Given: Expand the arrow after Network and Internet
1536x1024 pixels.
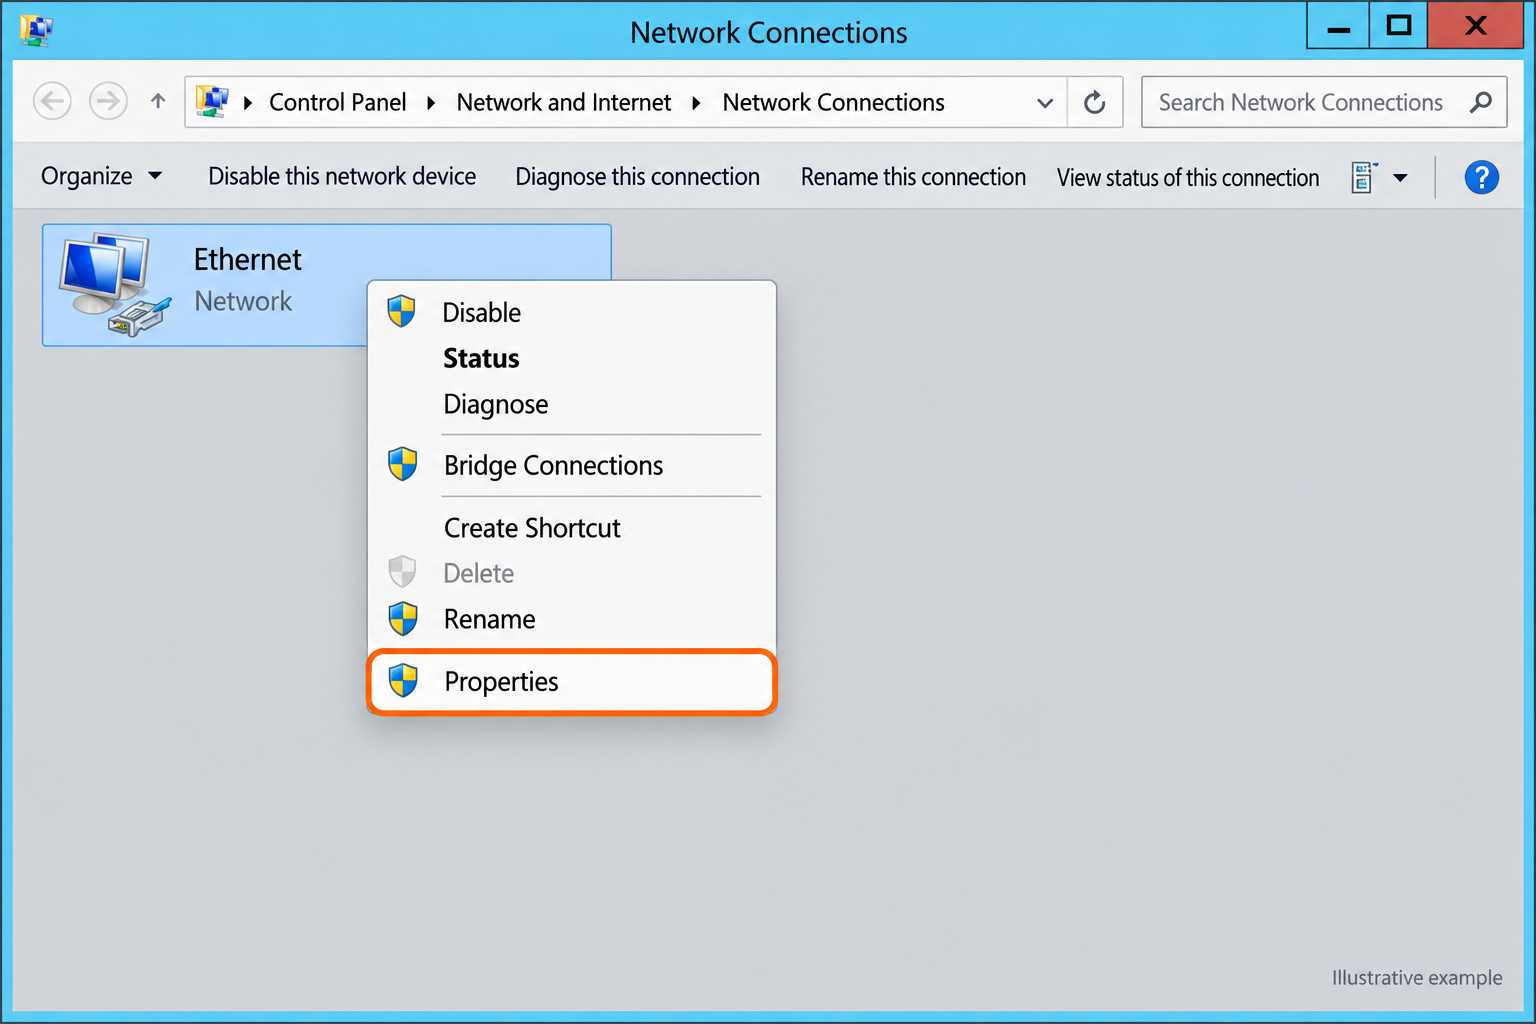Looking at the screenshot, I should click(x=696, y=102).
